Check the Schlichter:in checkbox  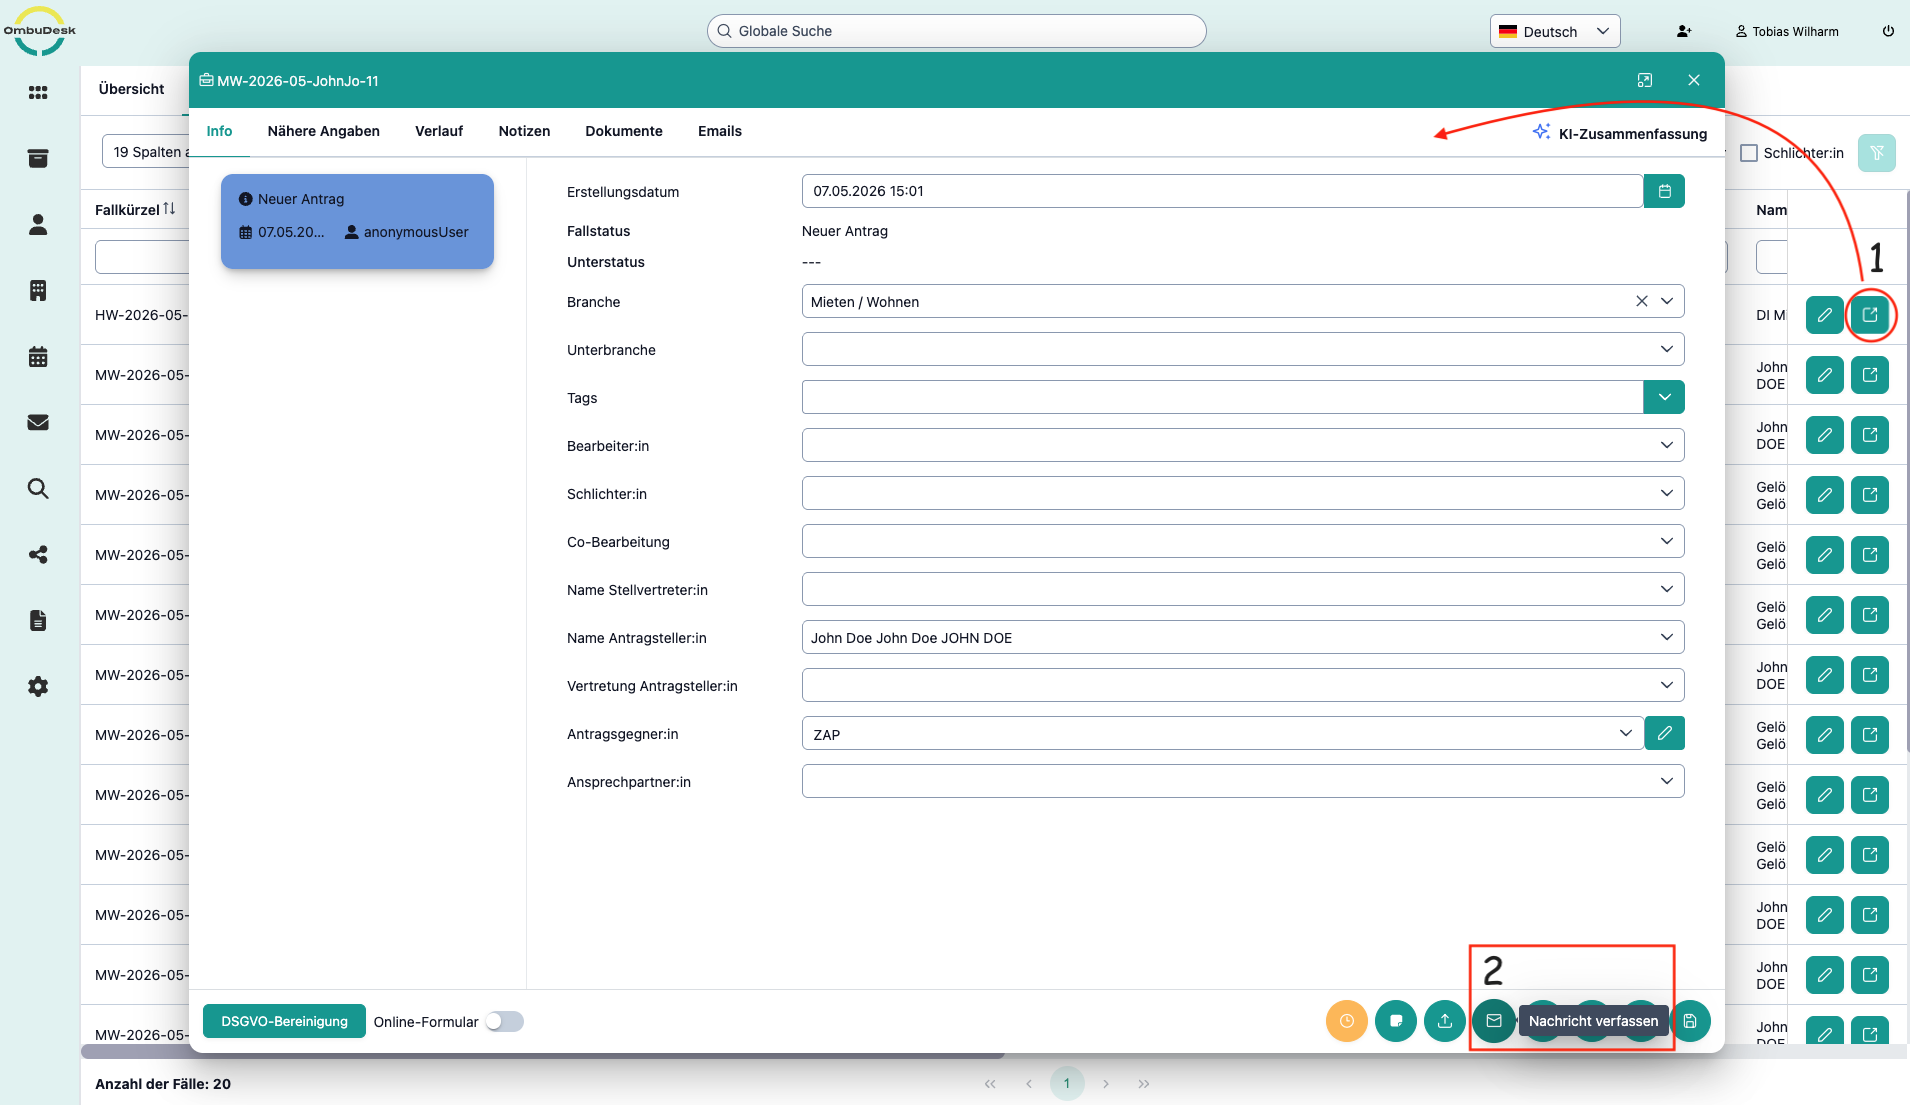(x=1748, y=153)
